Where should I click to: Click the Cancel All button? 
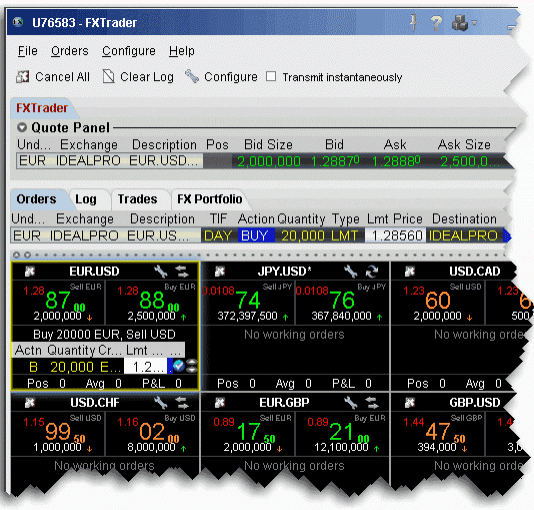click(53, 77)
